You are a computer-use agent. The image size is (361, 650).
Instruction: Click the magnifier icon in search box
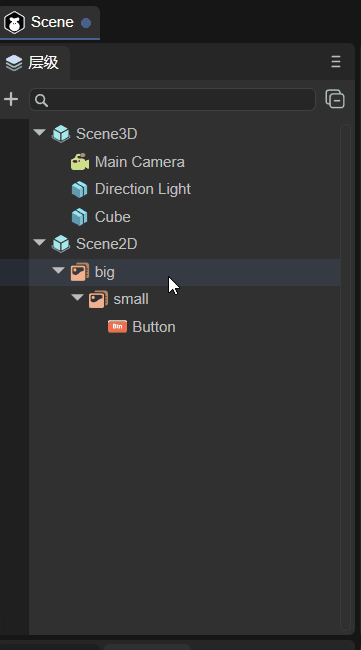pyautogui.click(x=41, y=100)
